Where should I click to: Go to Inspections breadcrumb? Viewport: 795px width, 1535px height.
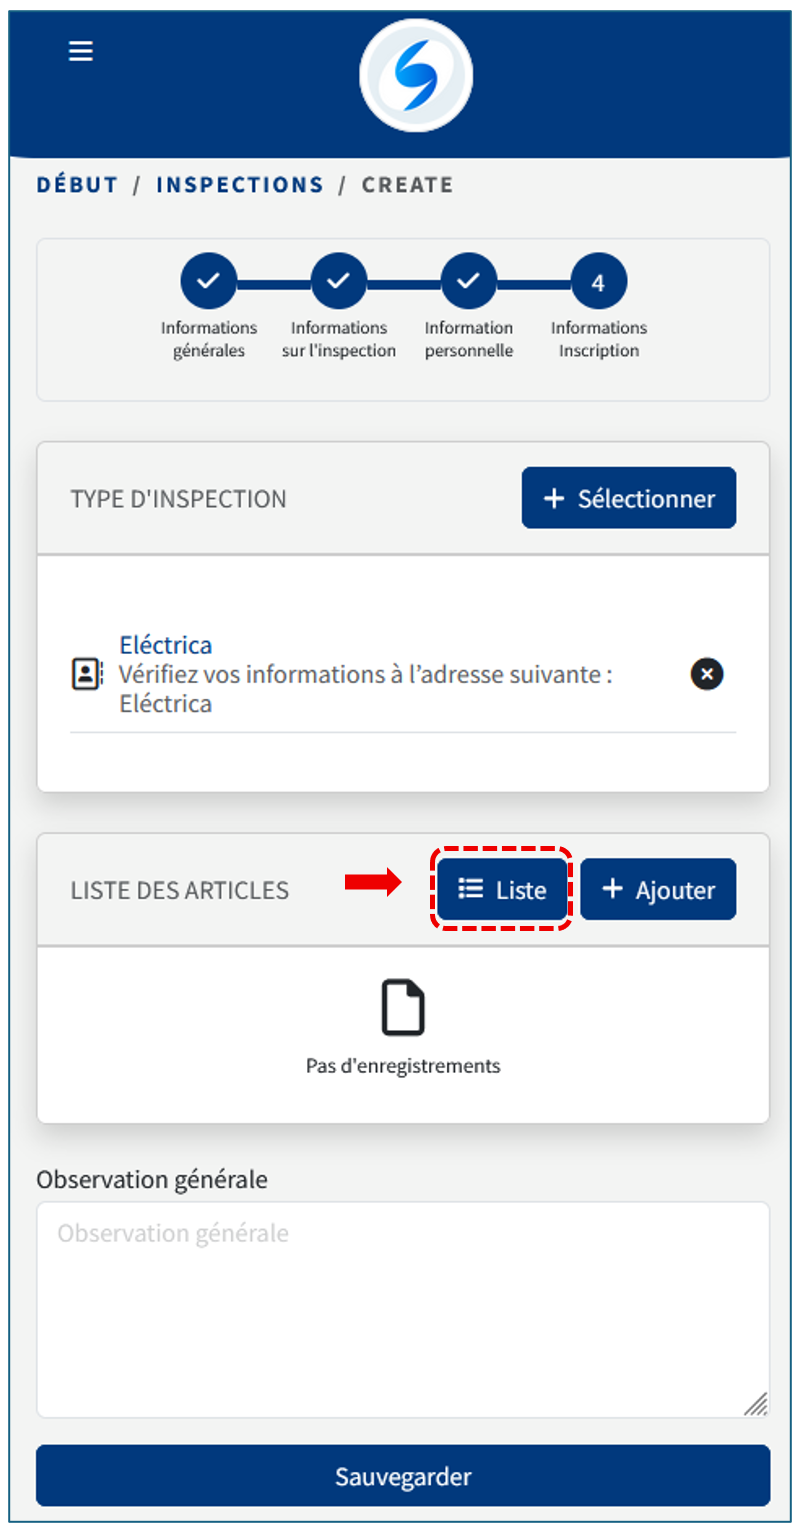tap(240, 185)
